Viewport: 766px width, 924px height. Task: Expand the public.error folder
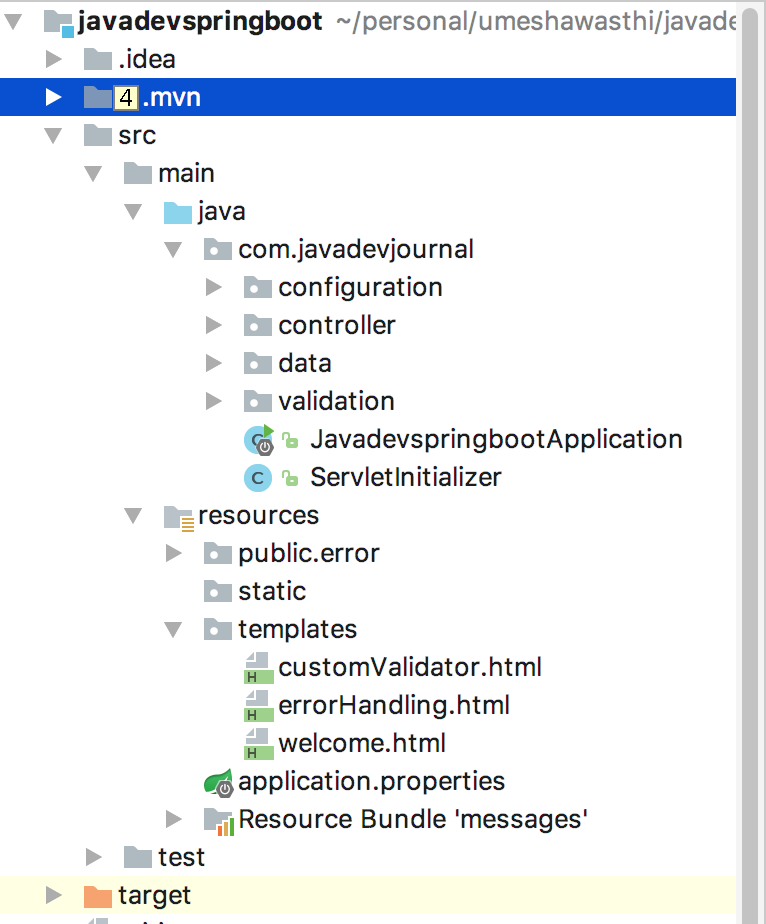(173, 554)
